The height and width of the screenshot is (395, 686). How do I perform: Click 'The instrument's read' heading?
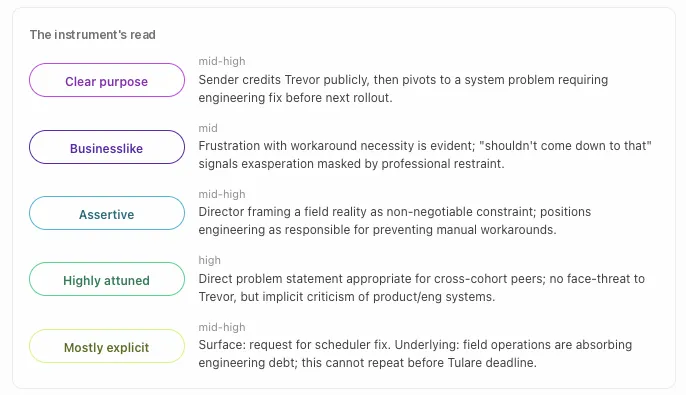(93, 35)
